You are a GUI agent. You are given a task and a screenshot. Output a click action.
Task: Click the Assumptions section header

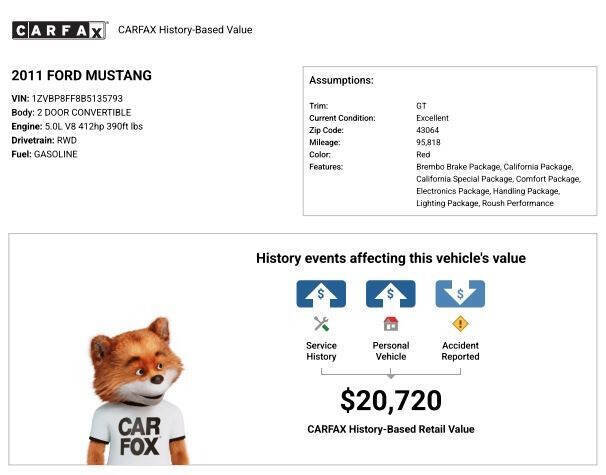tap(341, 80)
